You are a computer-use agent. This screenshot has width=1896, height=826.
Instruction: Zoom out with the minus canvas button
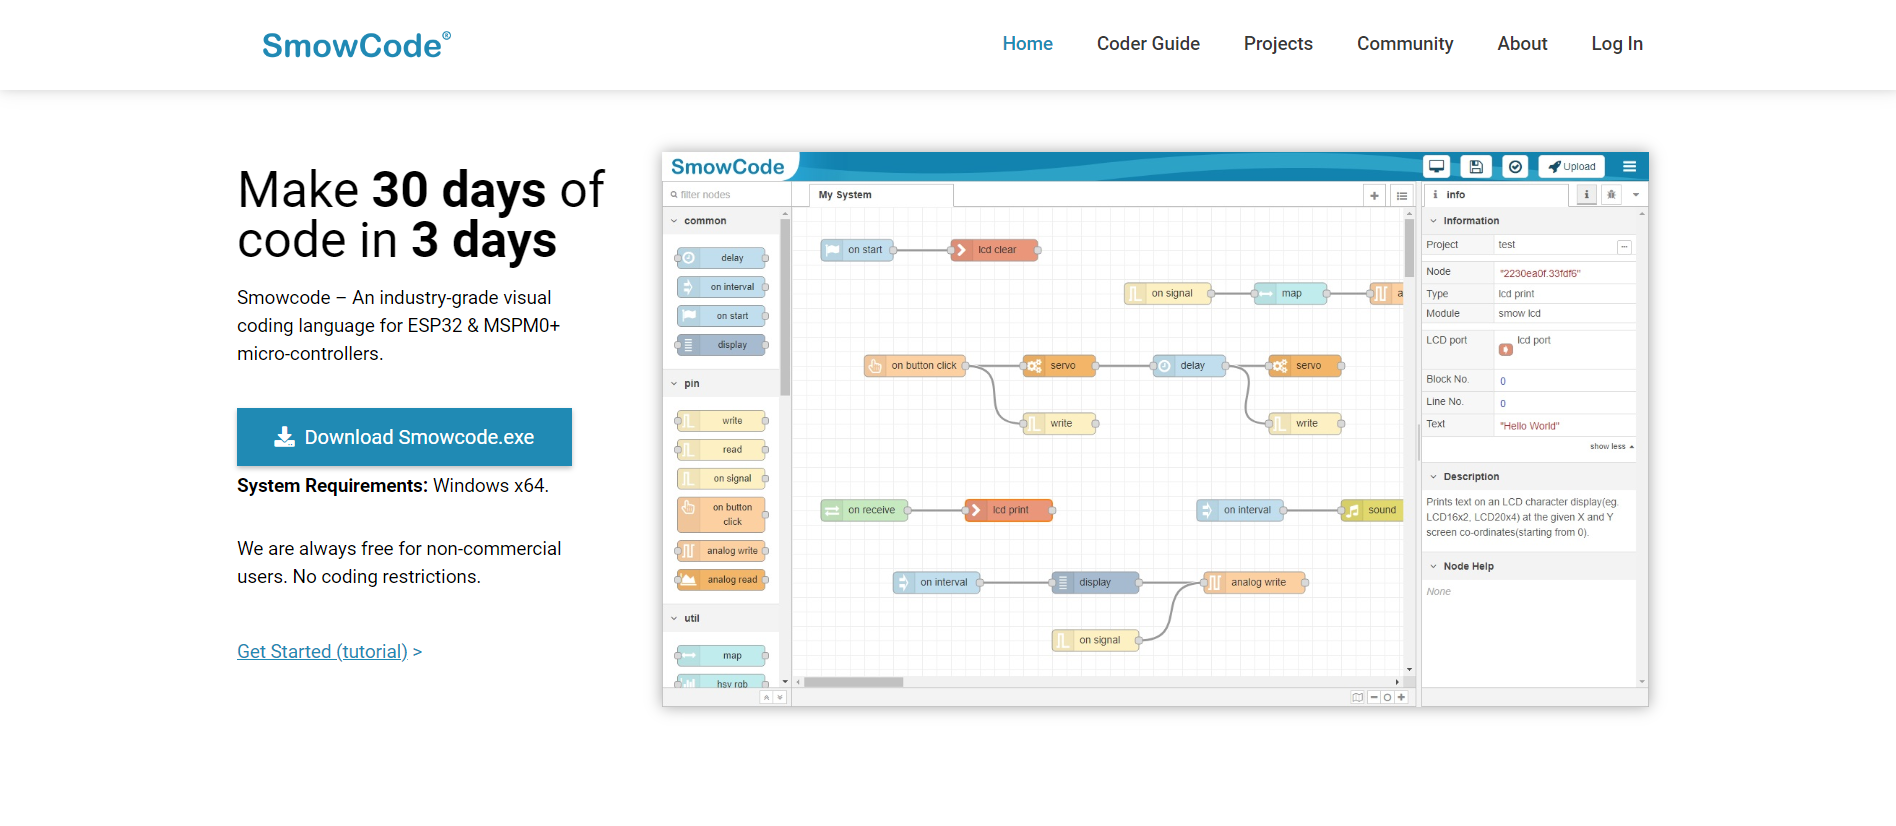[1374, 698]
